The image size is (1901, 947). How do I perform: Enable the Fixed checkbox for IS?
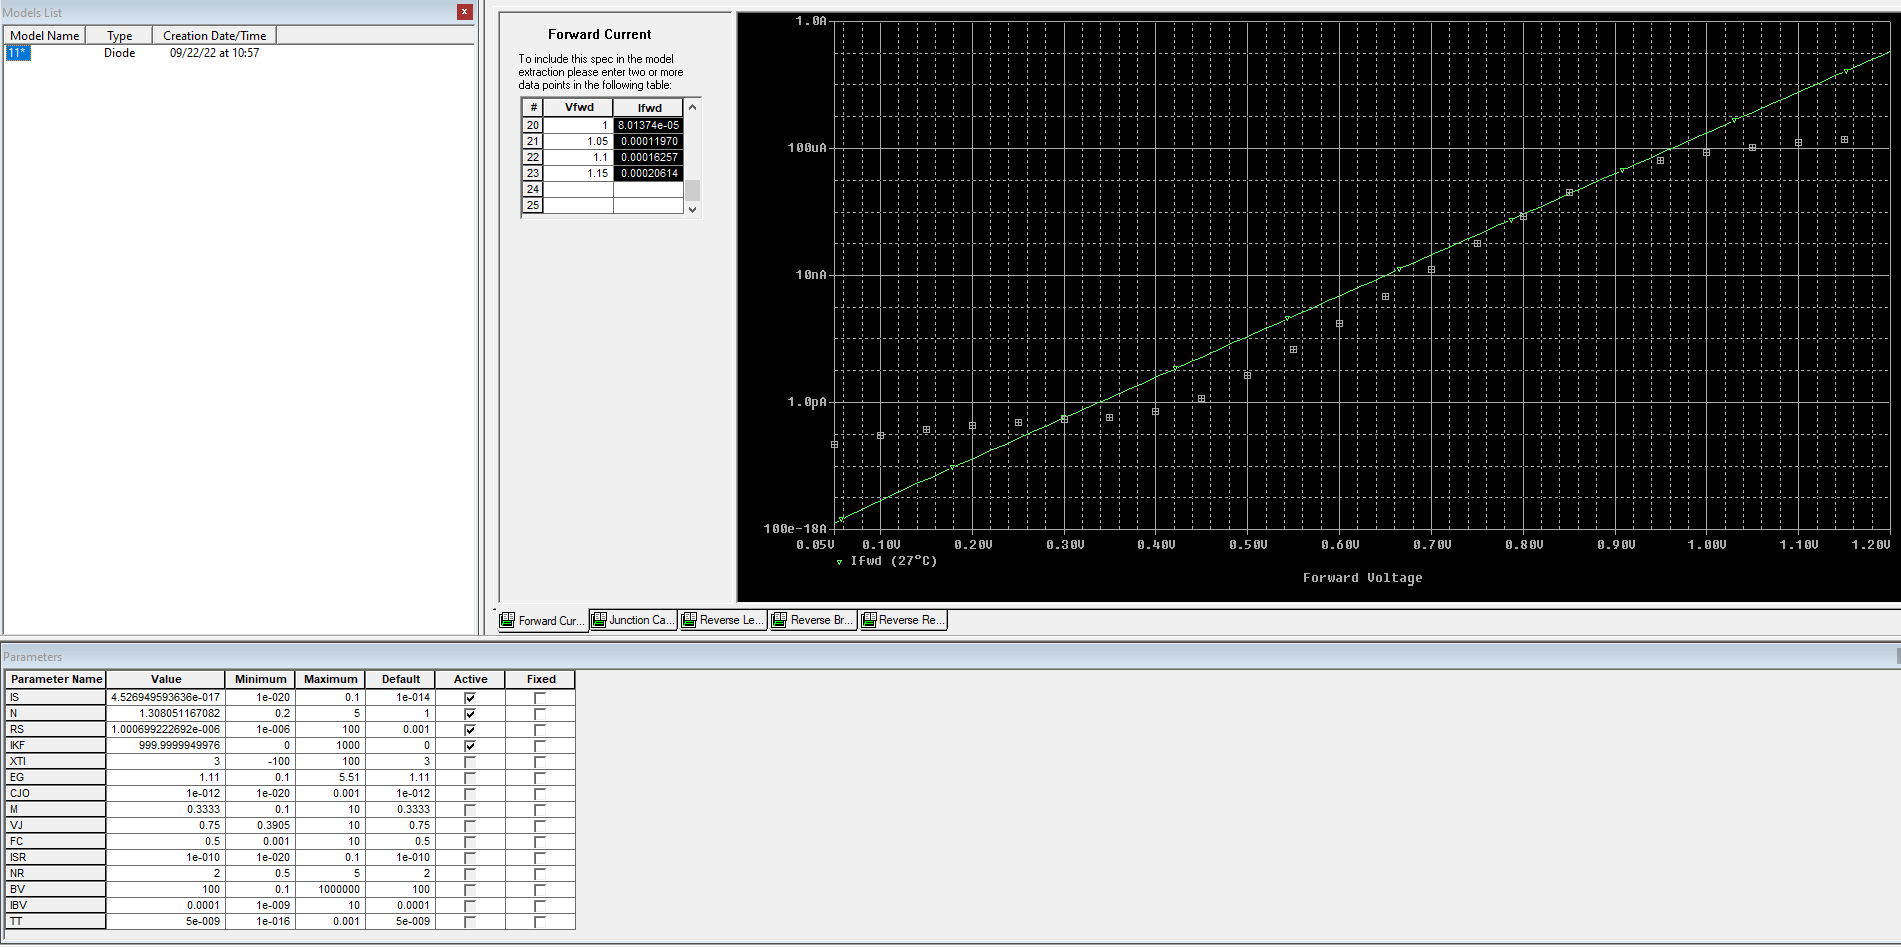(x=540, y=698)
